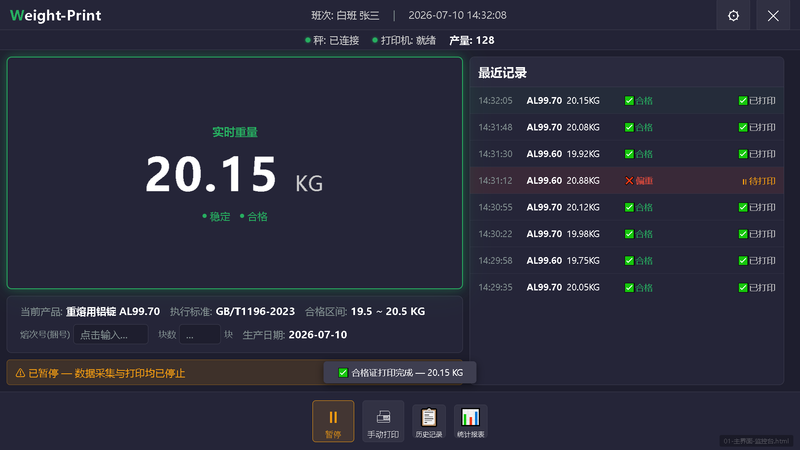Click the printer status 打印机: 就绪
The image size is (800, 450).
point(404,40)
